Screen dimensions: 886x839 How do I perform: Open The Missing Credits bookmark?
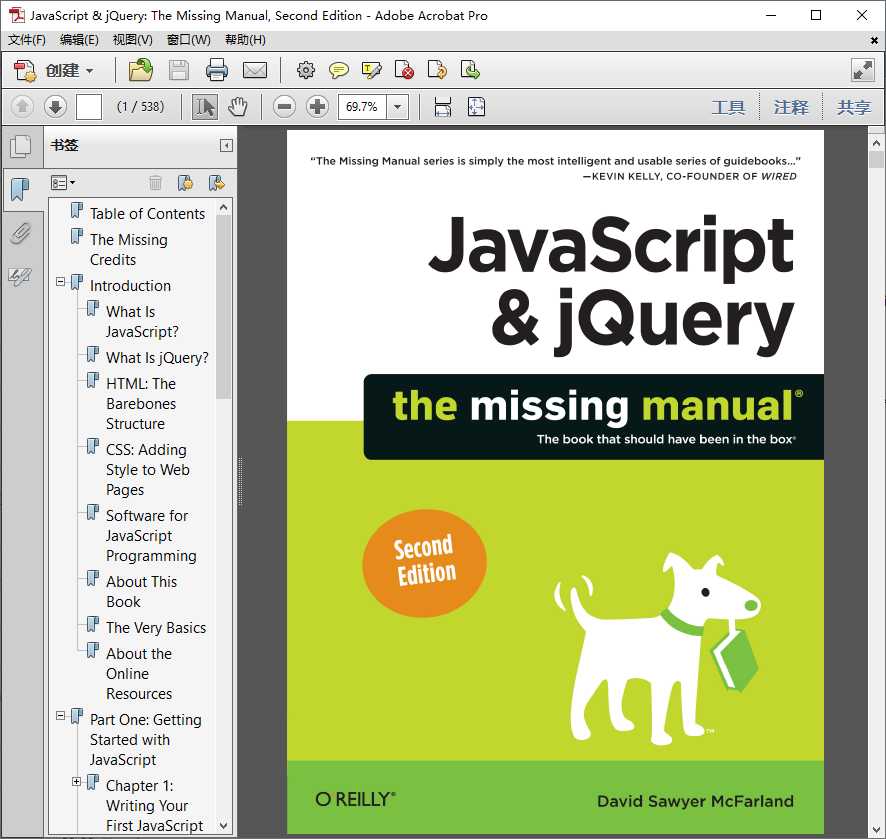[x=129, y=250]
